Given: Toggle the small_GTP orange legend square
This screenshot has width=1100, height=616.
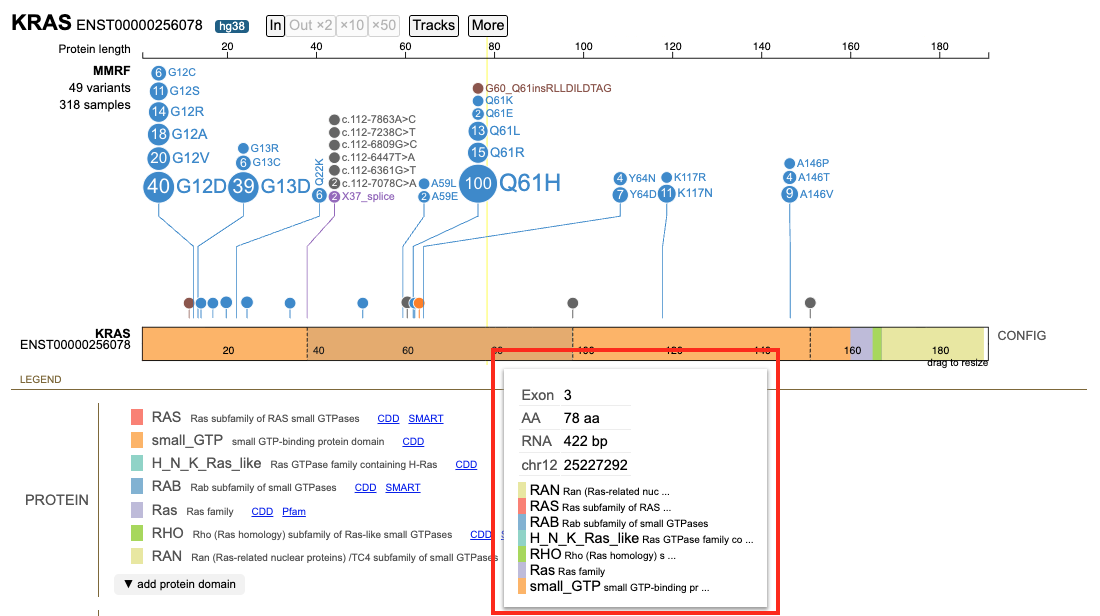Looking at the screenshot, I should click(x=137, y=440).
